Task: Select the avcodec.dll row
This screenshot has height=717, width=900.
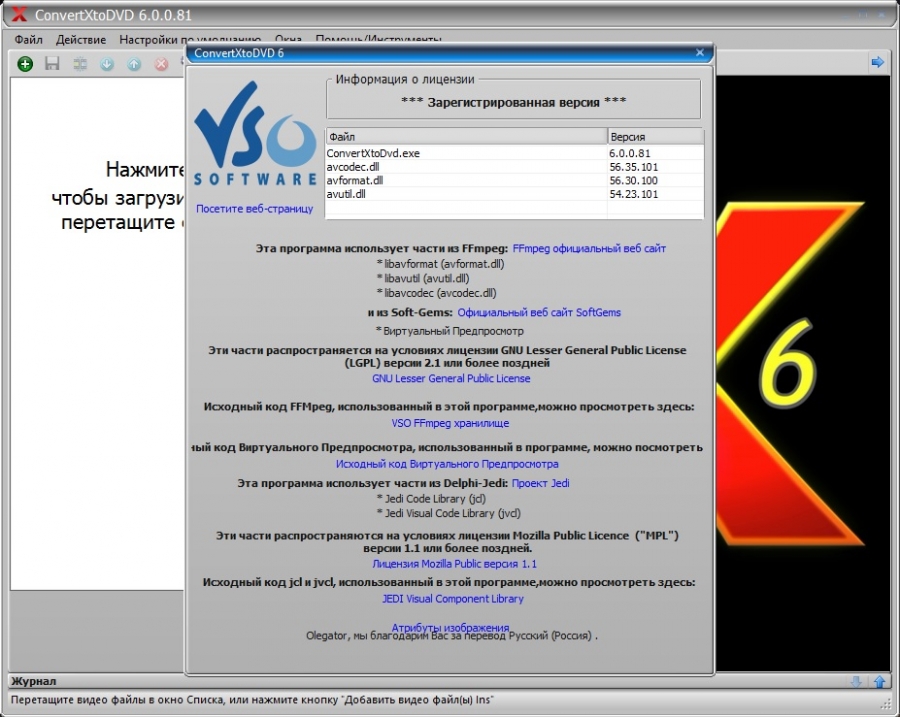Action: click(x=515, y=167)
